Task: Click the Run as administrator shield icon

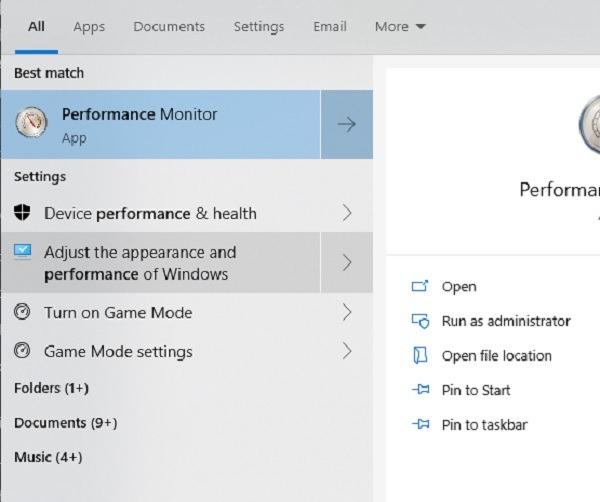Action: click(x=421, y=321)
